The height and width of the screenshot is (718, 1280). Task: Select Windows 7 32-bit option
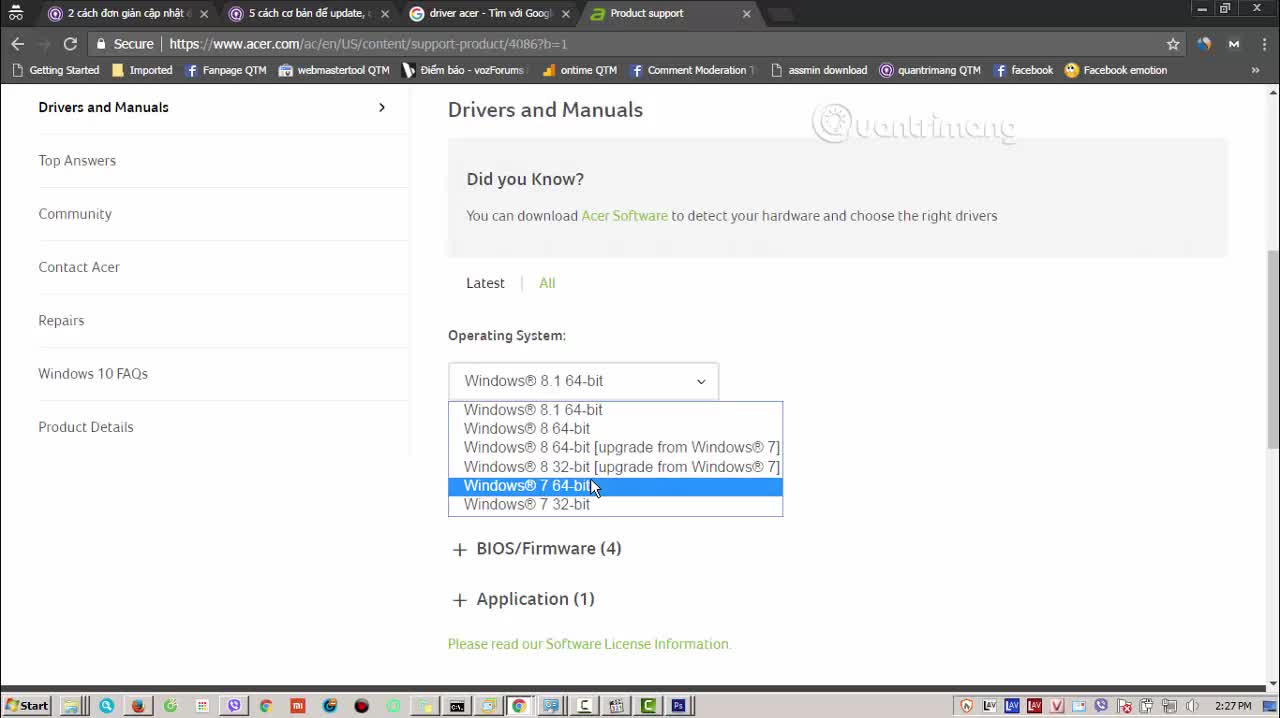(x=615, y=505)
